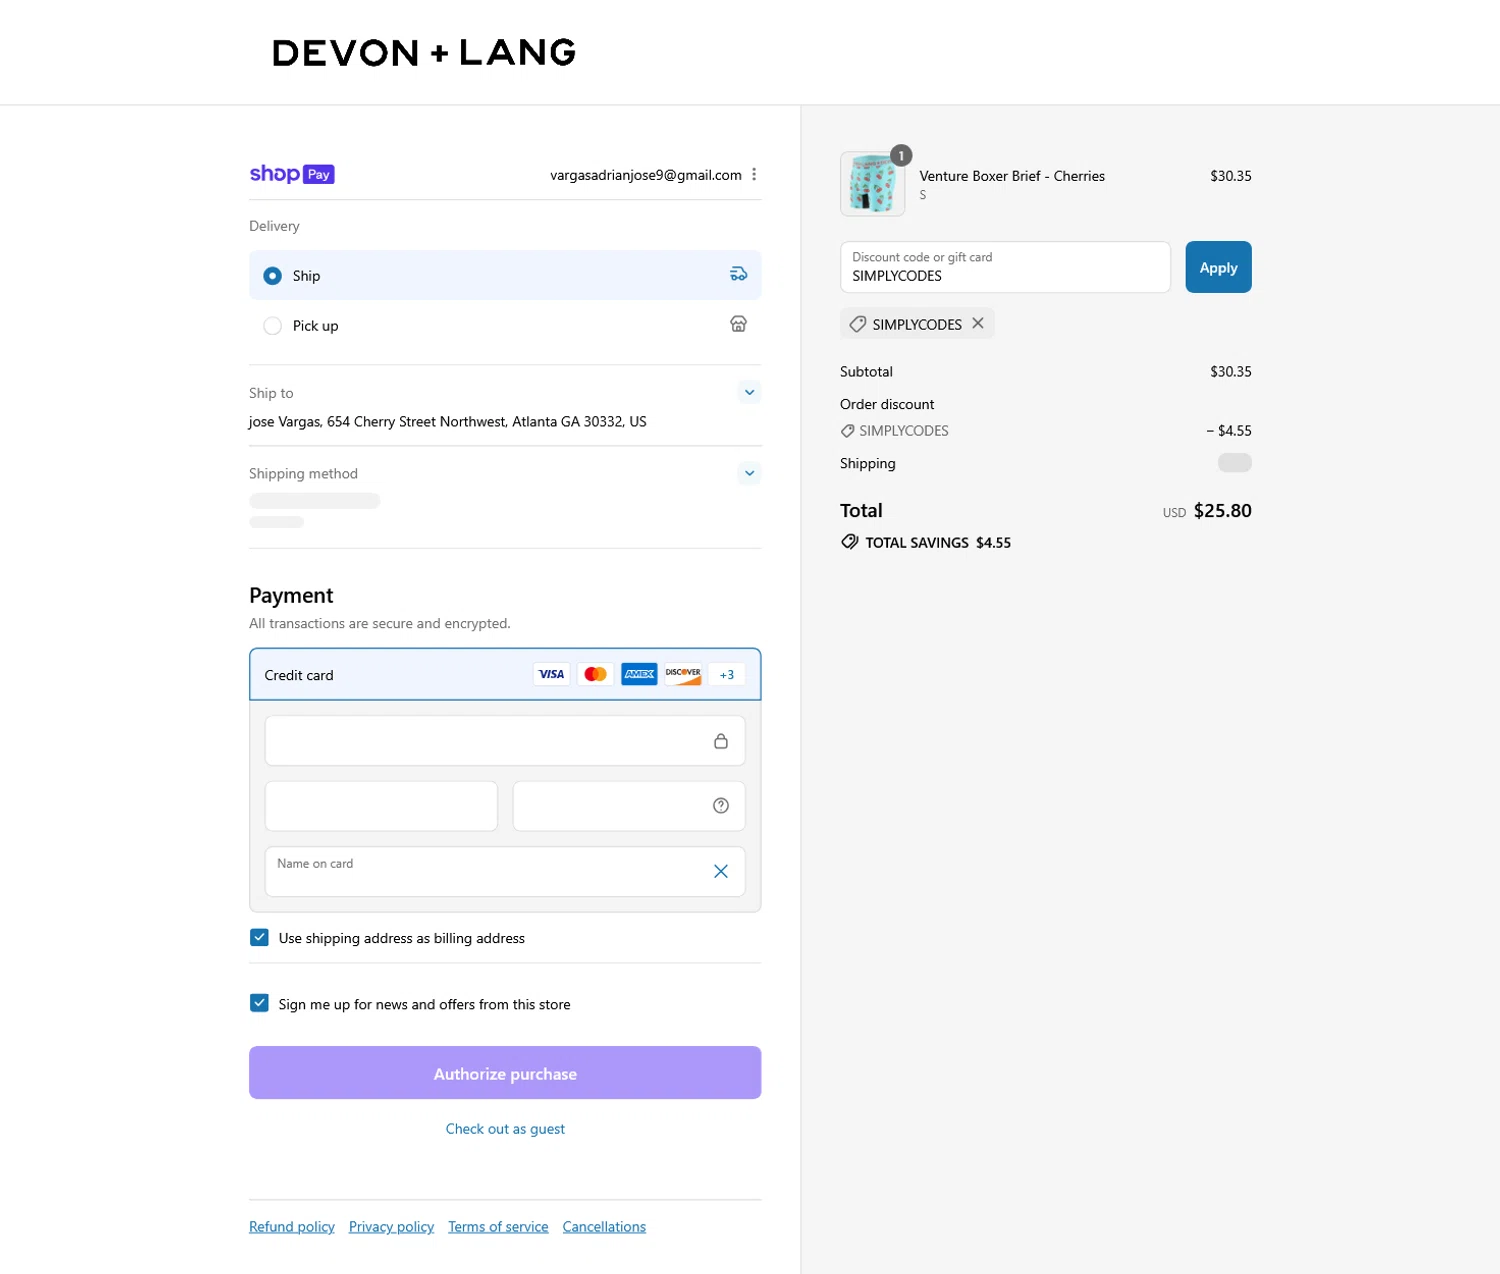This screenshot has width=1500, height=1274.
Task: Click the card number input field
Action: tap(505, 741)
